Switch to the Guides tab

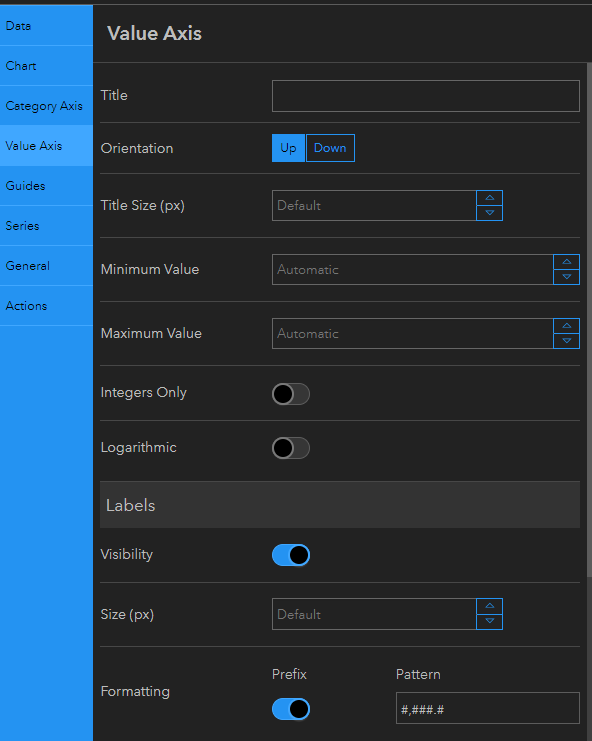(x=46, y=186)
